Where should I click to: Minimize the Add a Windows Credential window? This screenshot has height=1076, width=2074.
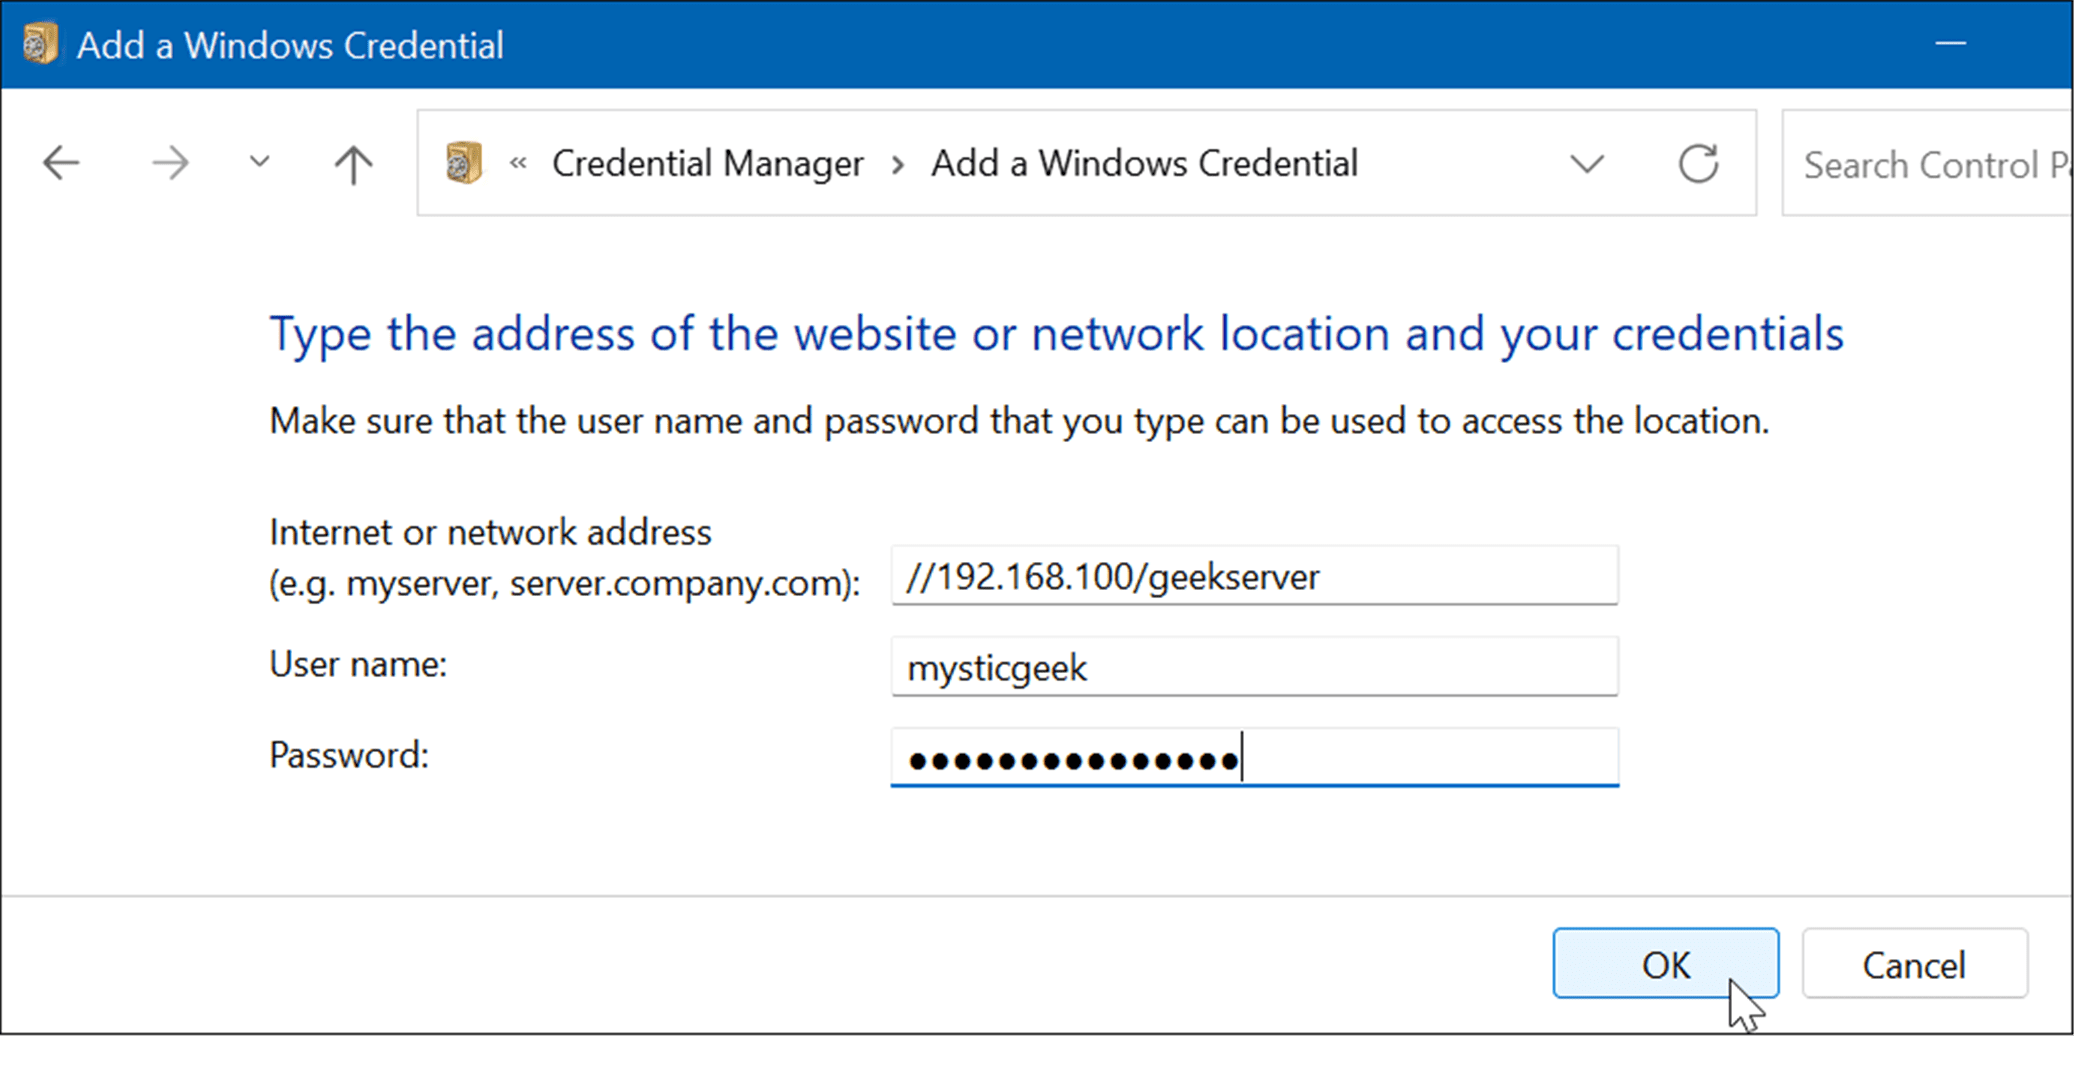pos(1950,43)
